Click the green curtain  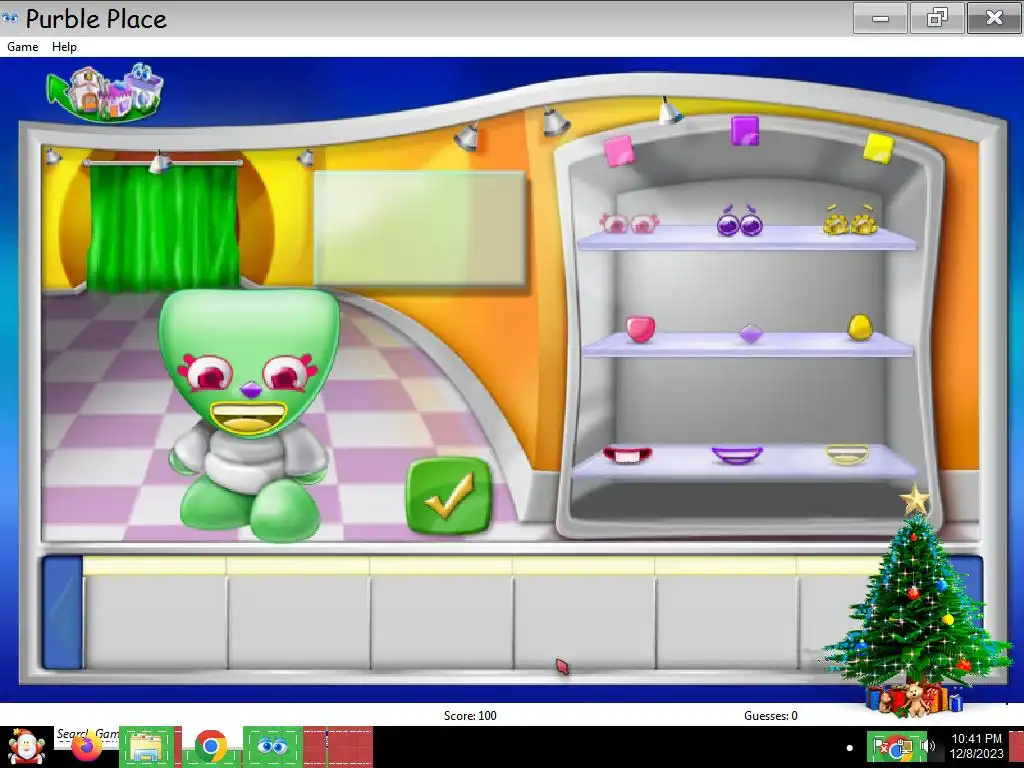click(163, 227)
